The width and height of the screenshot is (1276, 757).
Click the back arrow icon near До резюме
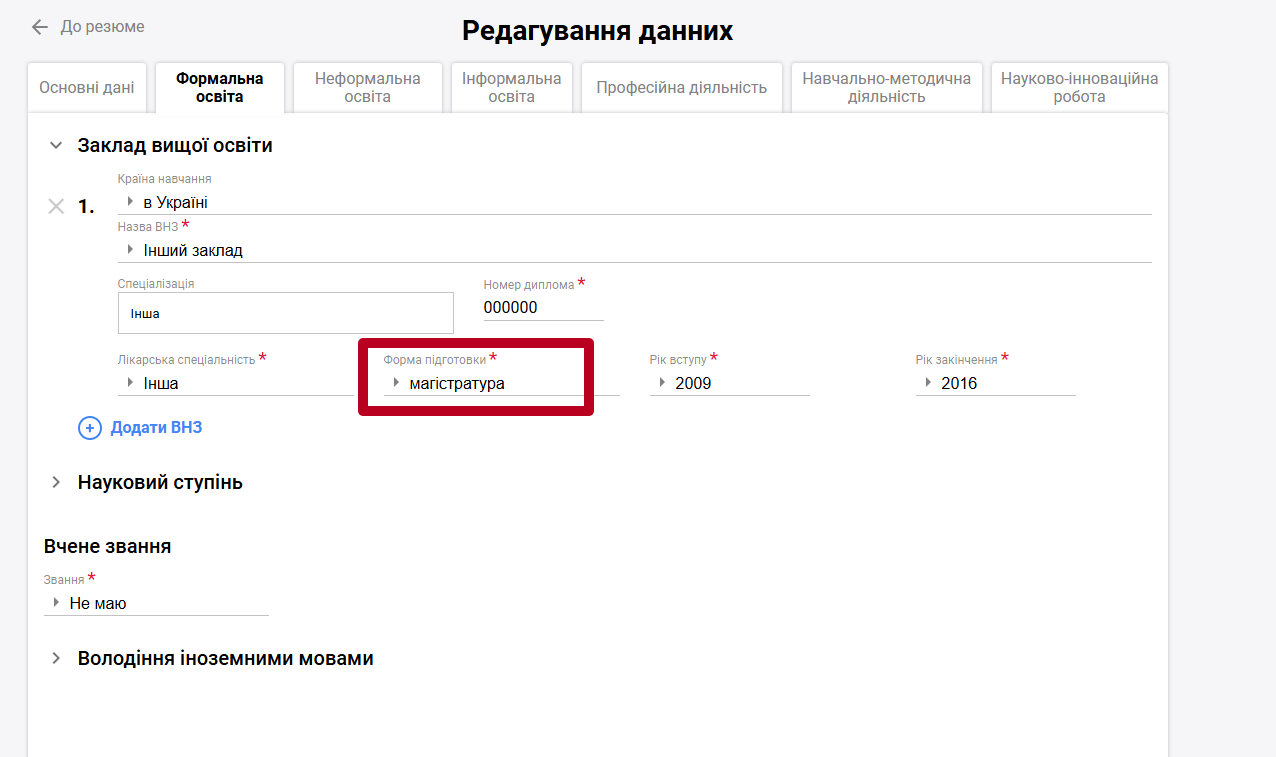(x=40, y=27)
